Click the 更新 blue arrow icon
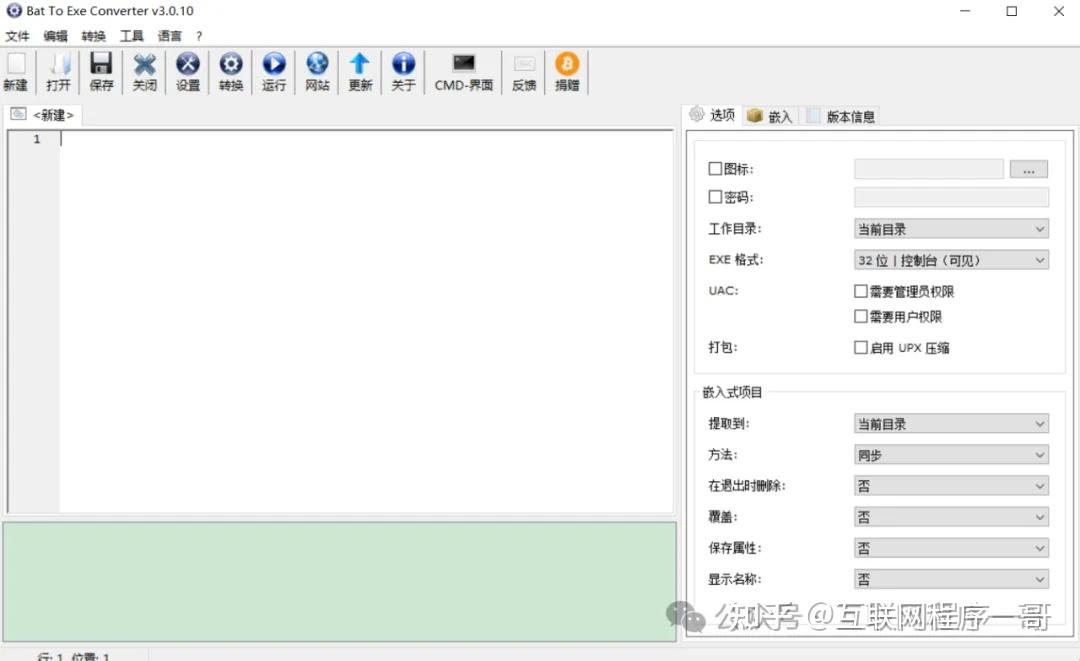 pos(360,64)
